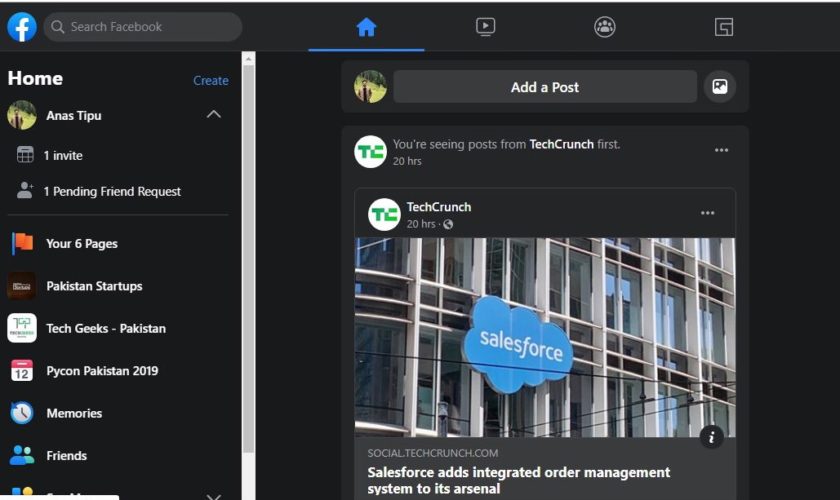The image size is (840, 500).
Task: Click the Create link
Action: (211, 80)
